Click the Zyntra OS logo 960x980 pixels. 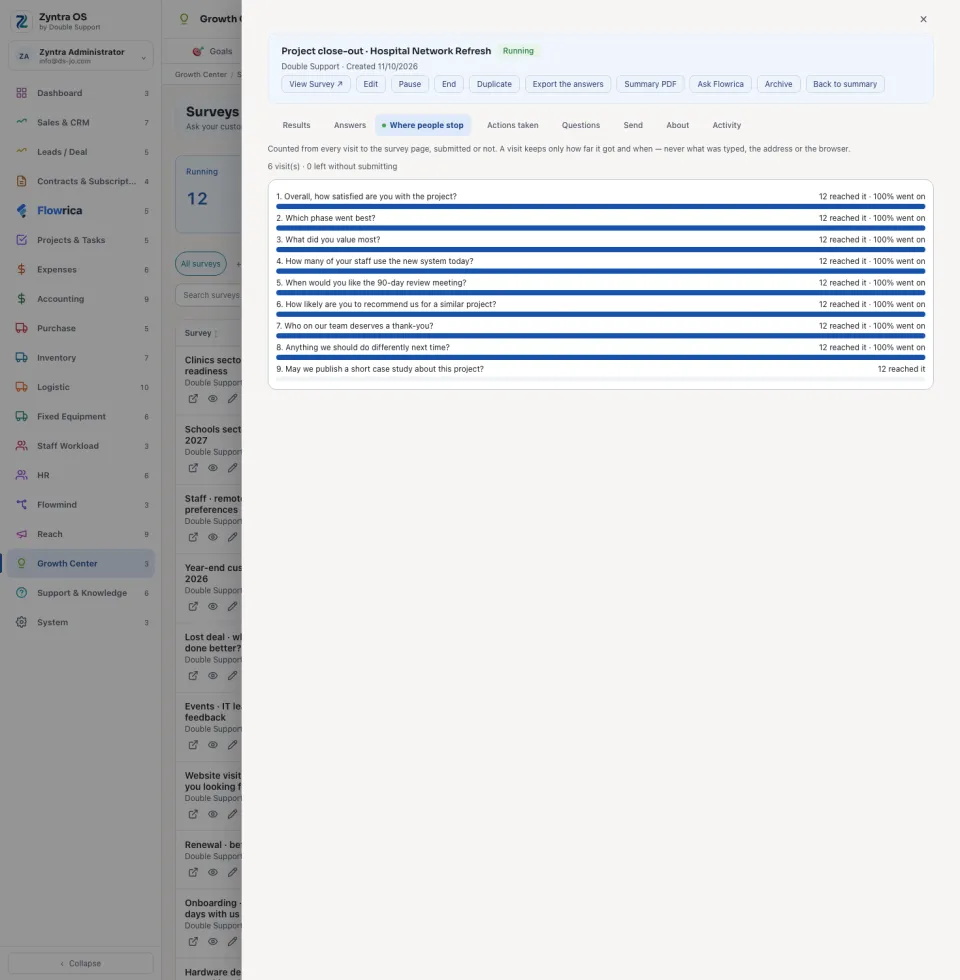pos(22,21)
